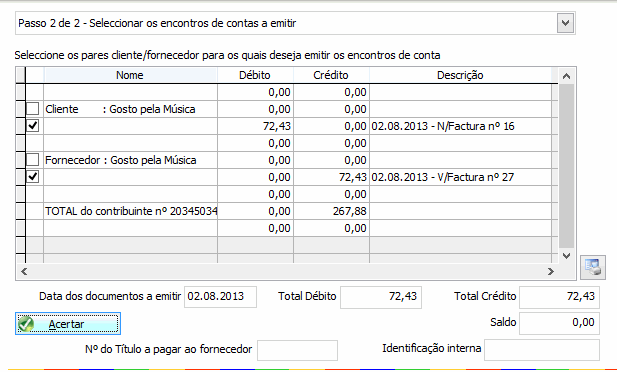Image resolution: width=617 pixels, height=372 pixels.
Task: Click the Total Débito field
Action: (381, 297)
